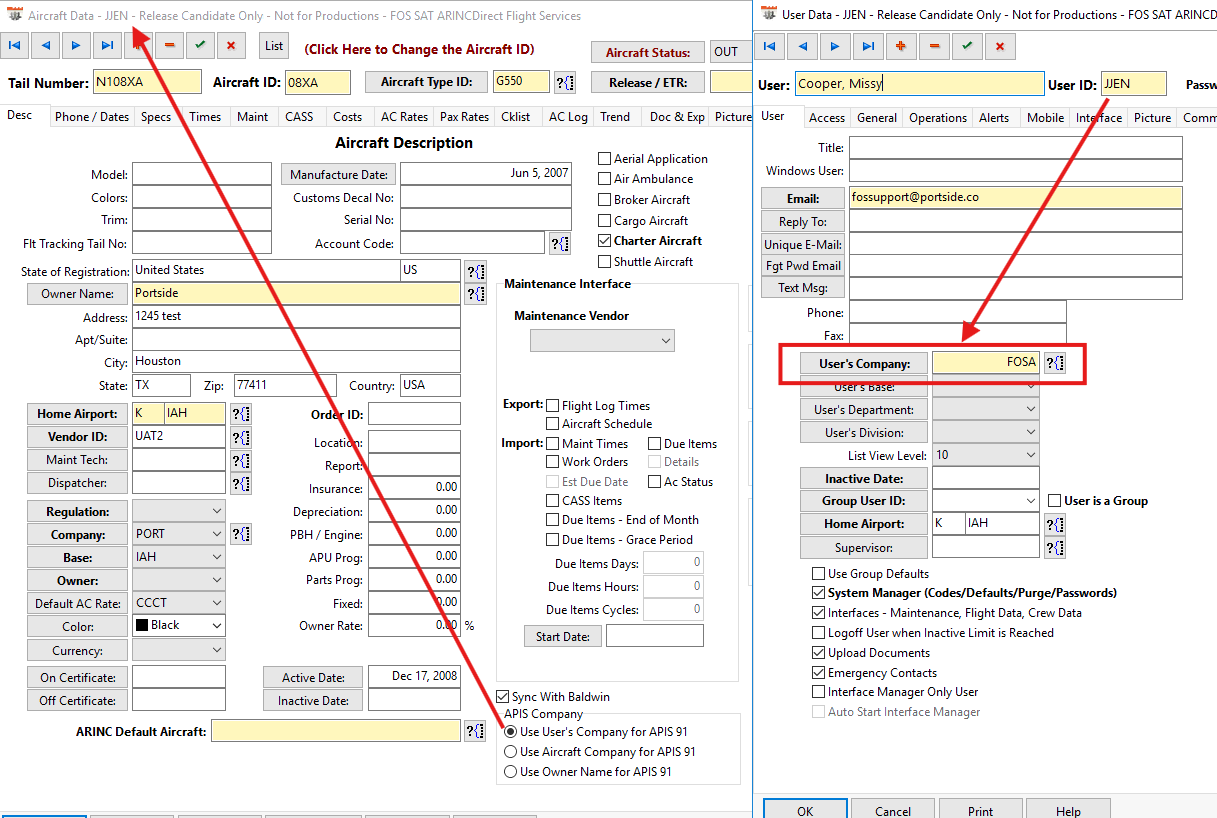Add new record with plus icon in User Data
The image size is (1217, 818).
(x=901, y=46)
